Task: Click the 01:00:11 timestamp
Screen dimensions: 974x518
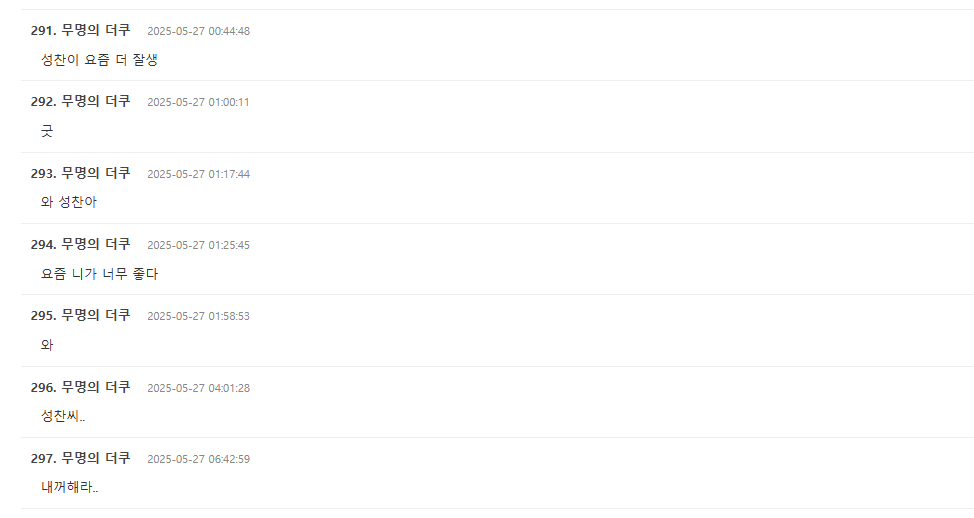Action: coord(198,102)
